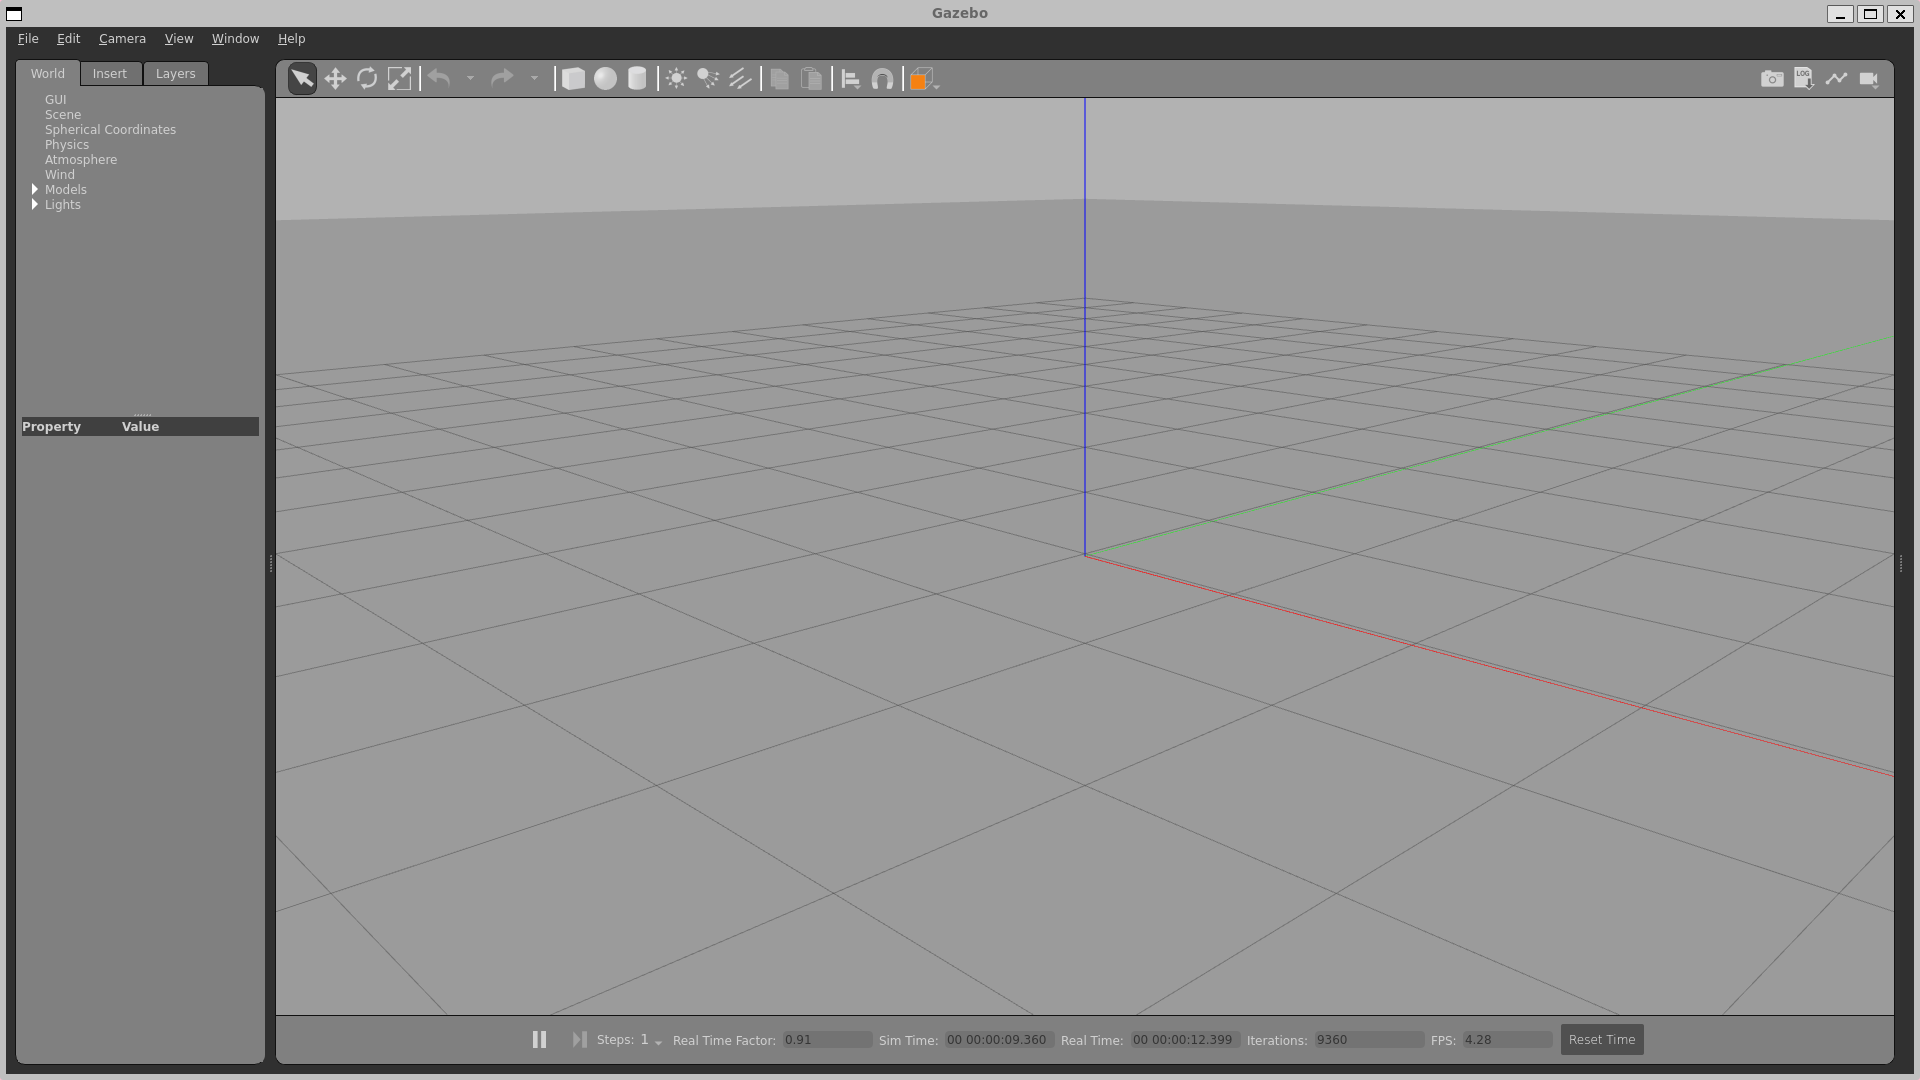Click the right panel splitter handle
Screen dimensions: 1920x1080
point(1901,564)
